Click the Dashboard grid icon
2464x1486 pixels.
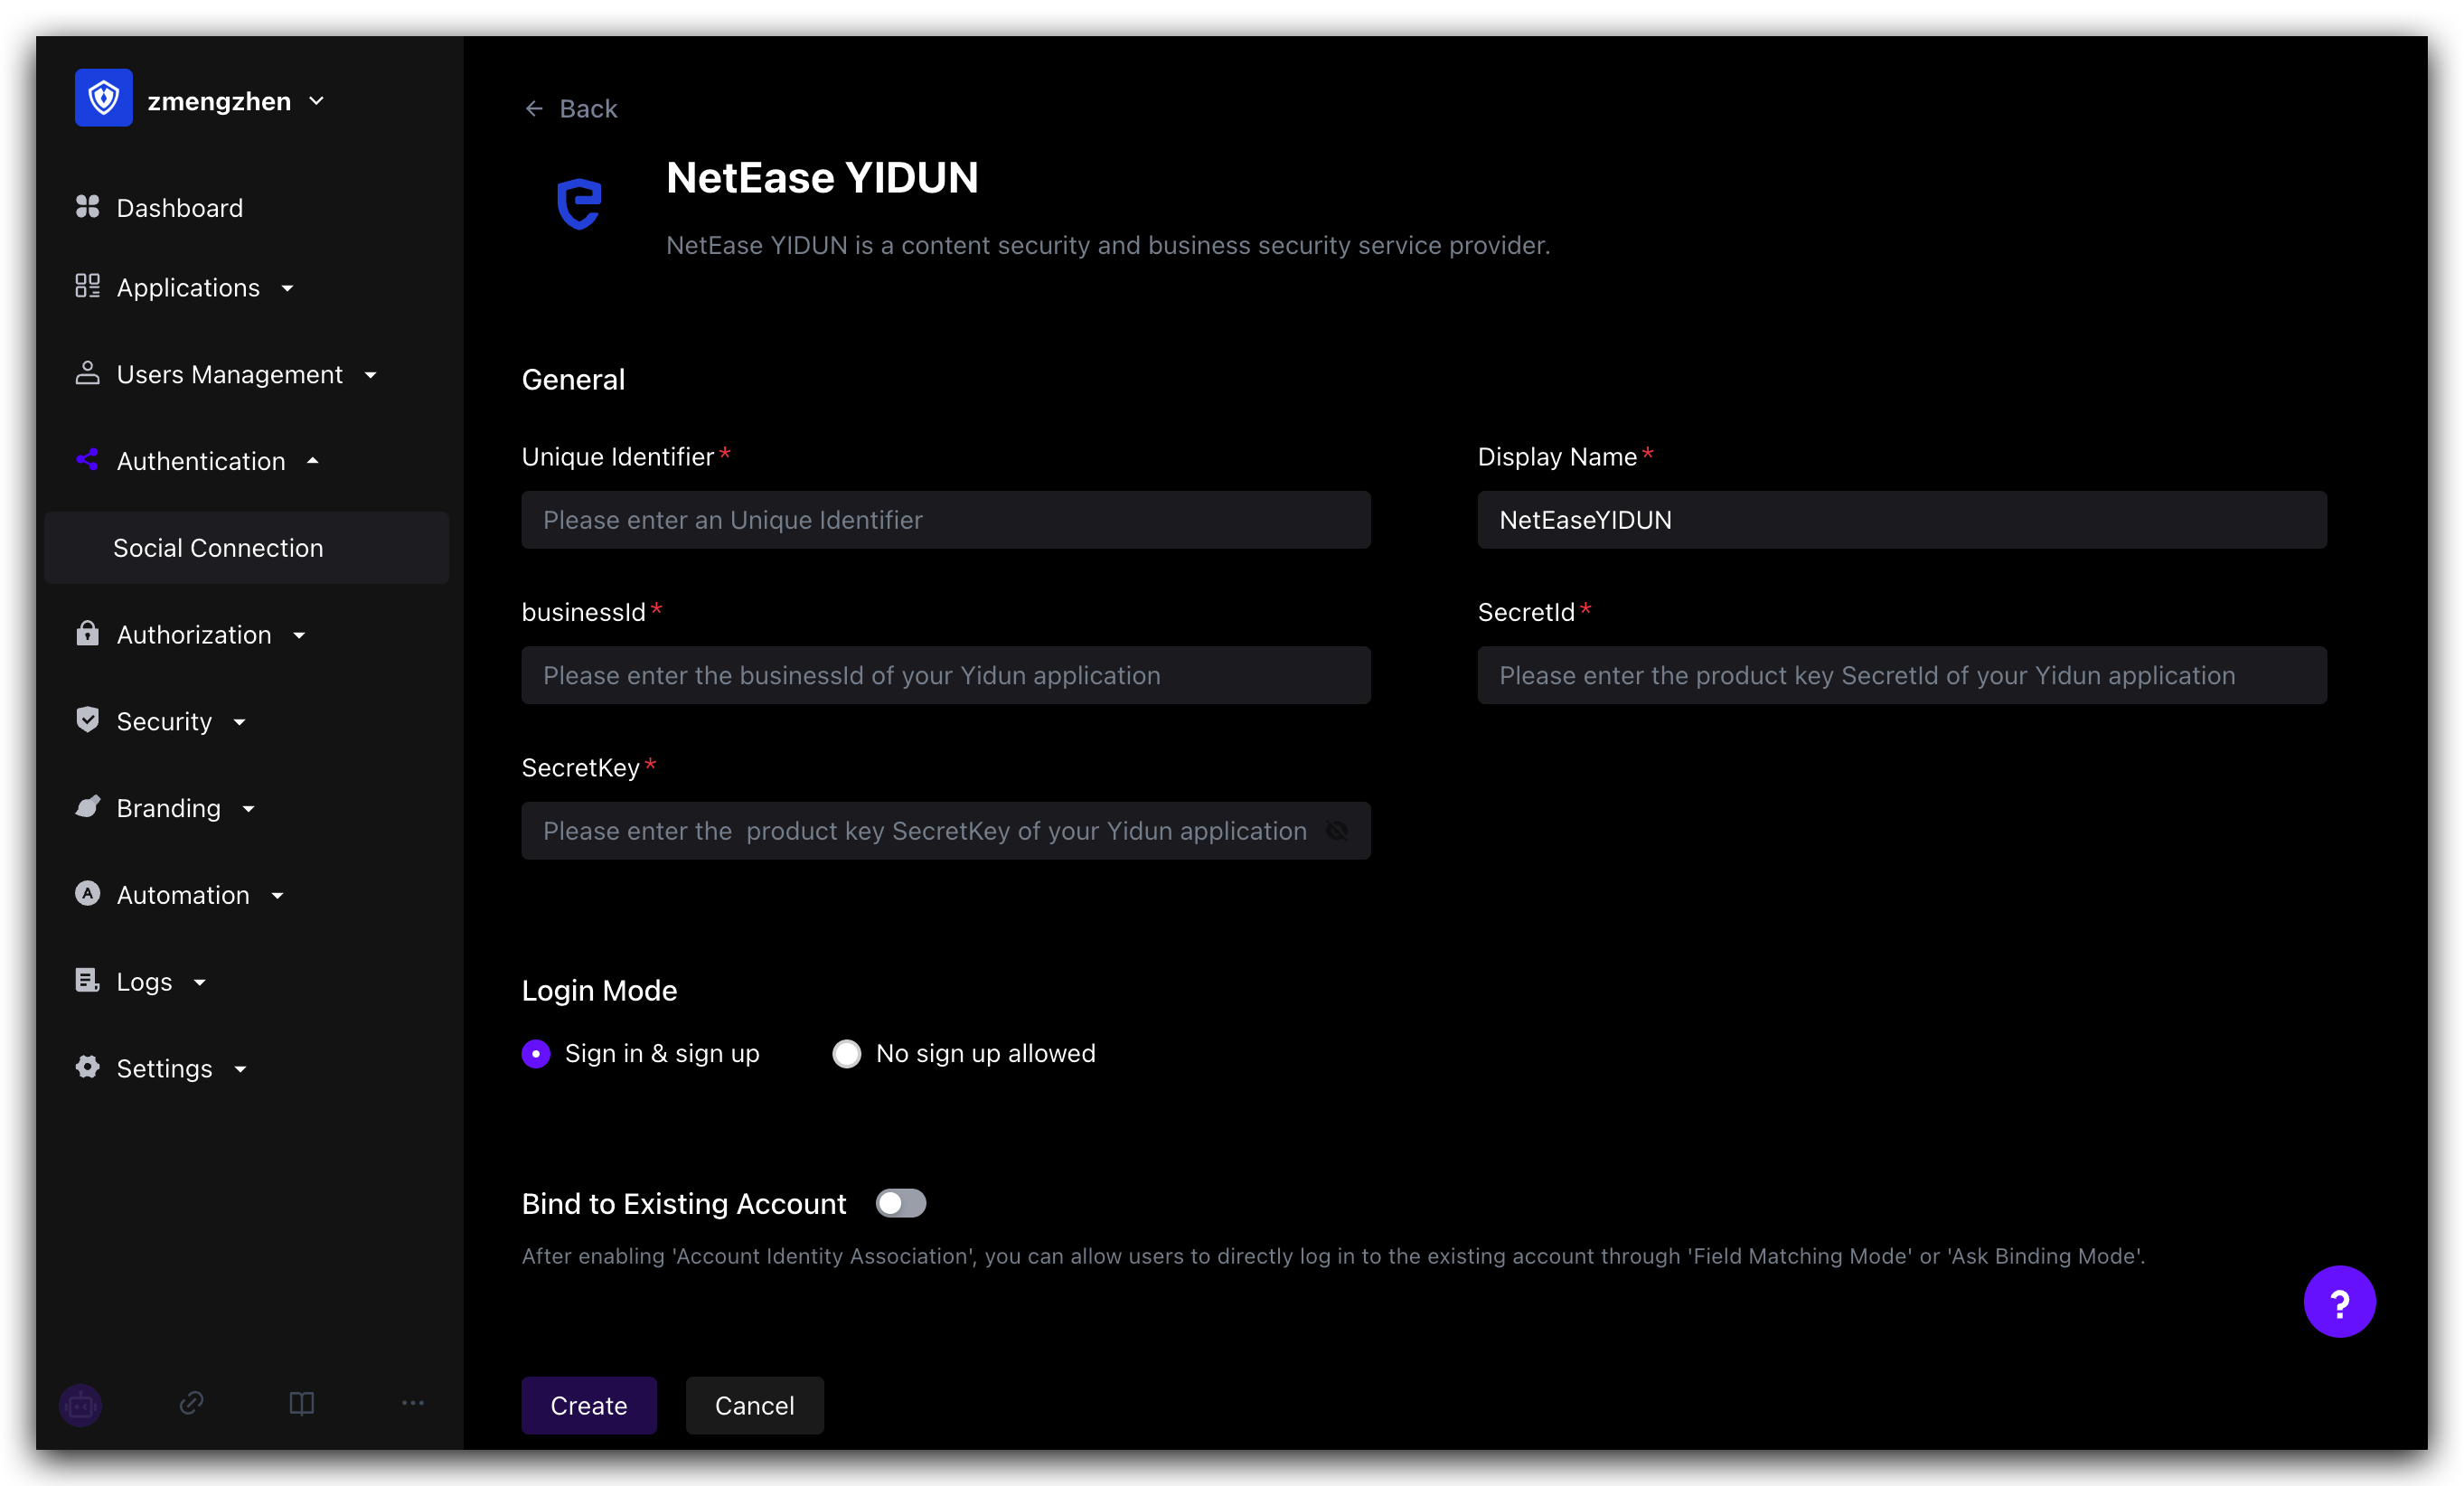(88, 207)
